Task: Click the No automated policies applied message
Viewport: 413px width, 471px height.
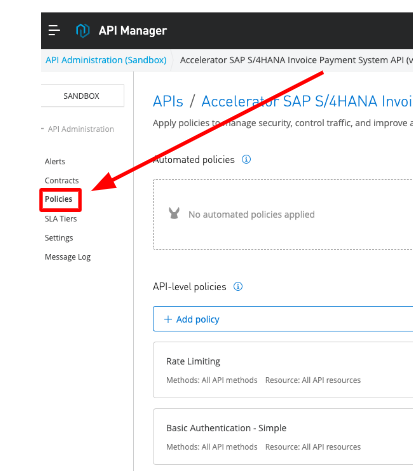Action: coord(252,215)
